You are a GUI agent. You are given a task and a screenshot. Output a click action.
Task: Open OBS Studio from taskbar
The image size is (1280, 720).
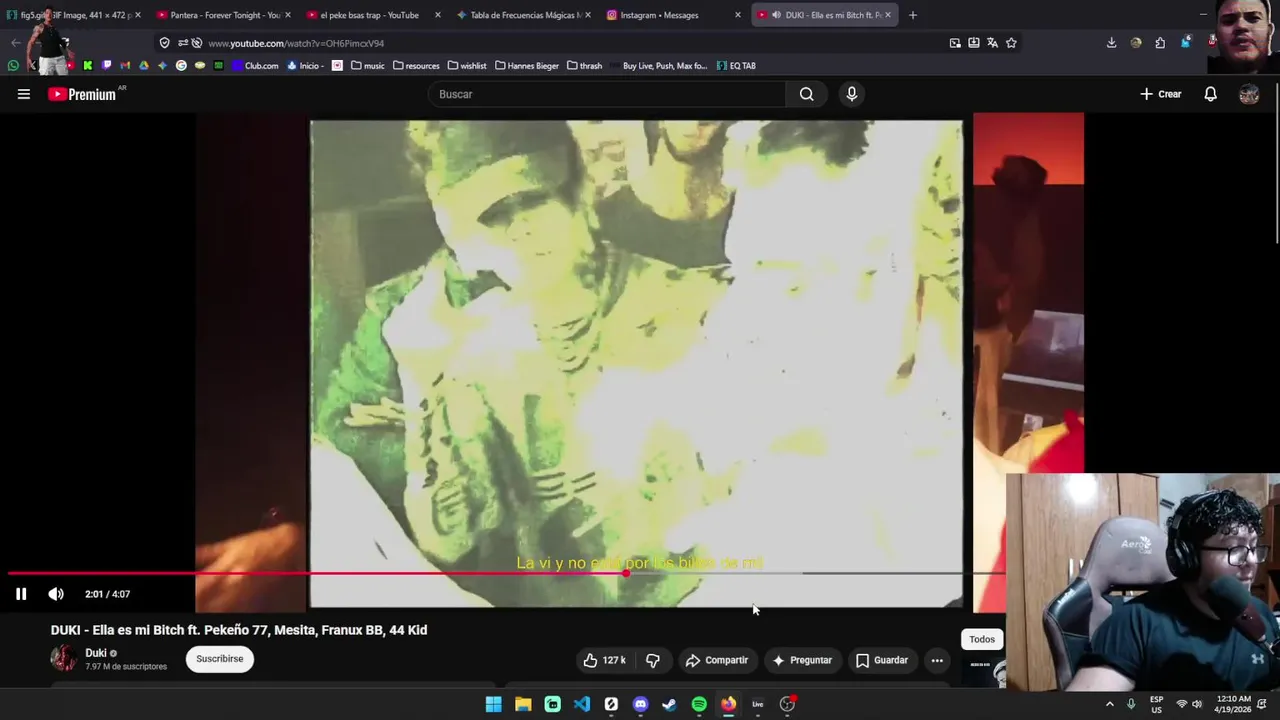click(x=788, y=704)
